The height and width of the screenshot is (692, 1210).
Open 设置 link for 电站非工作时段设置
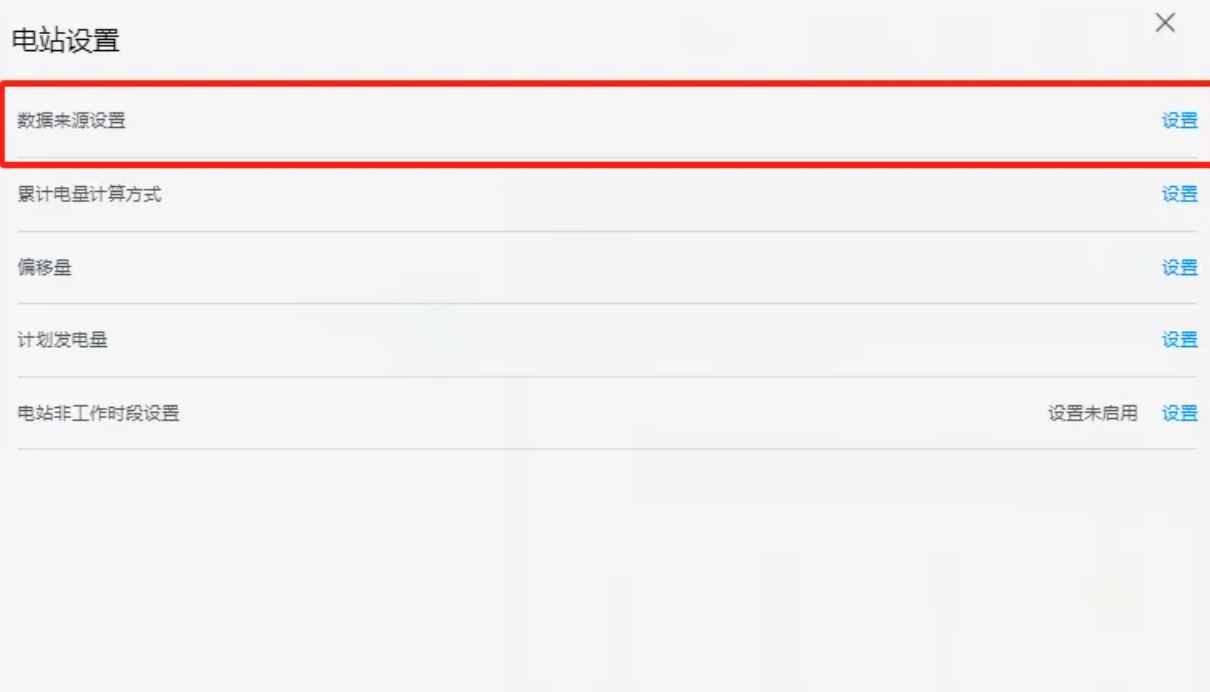pos(1179,413)
